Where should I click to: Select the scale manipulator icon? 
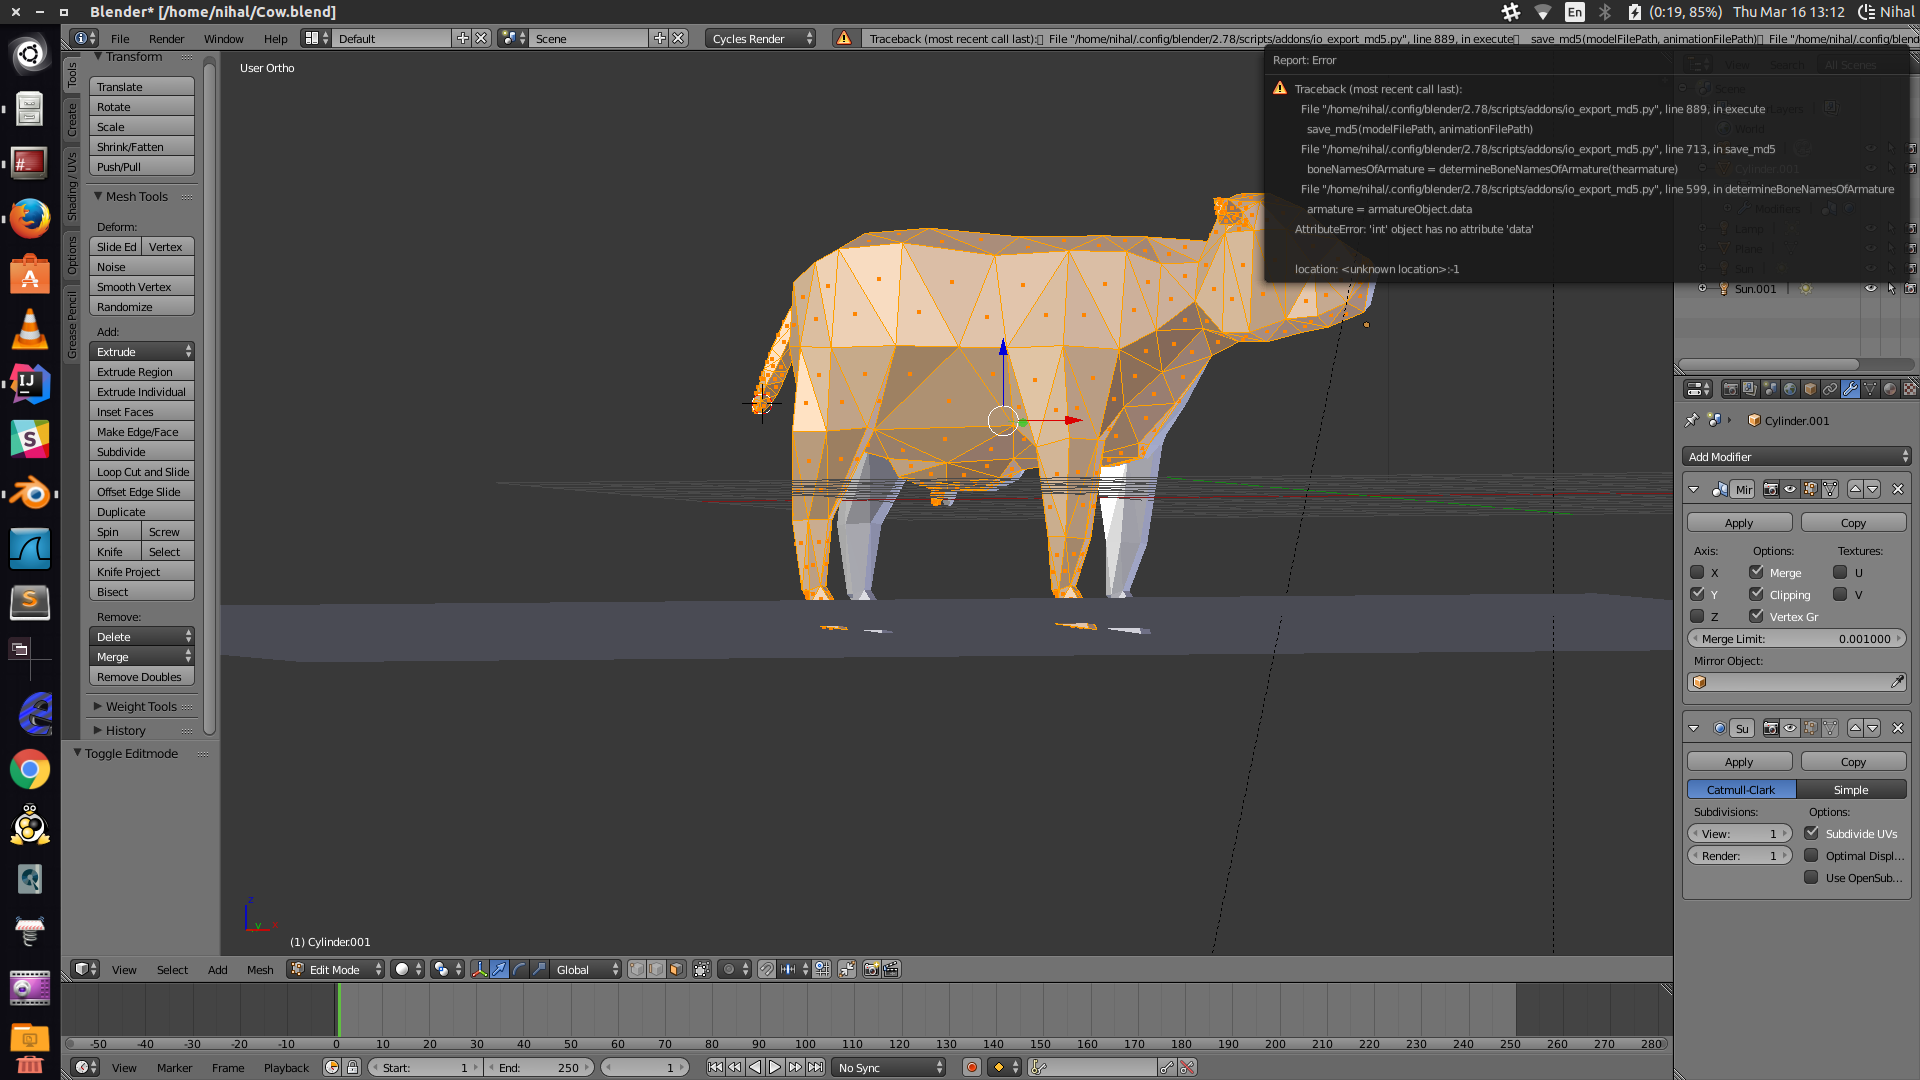539,969
